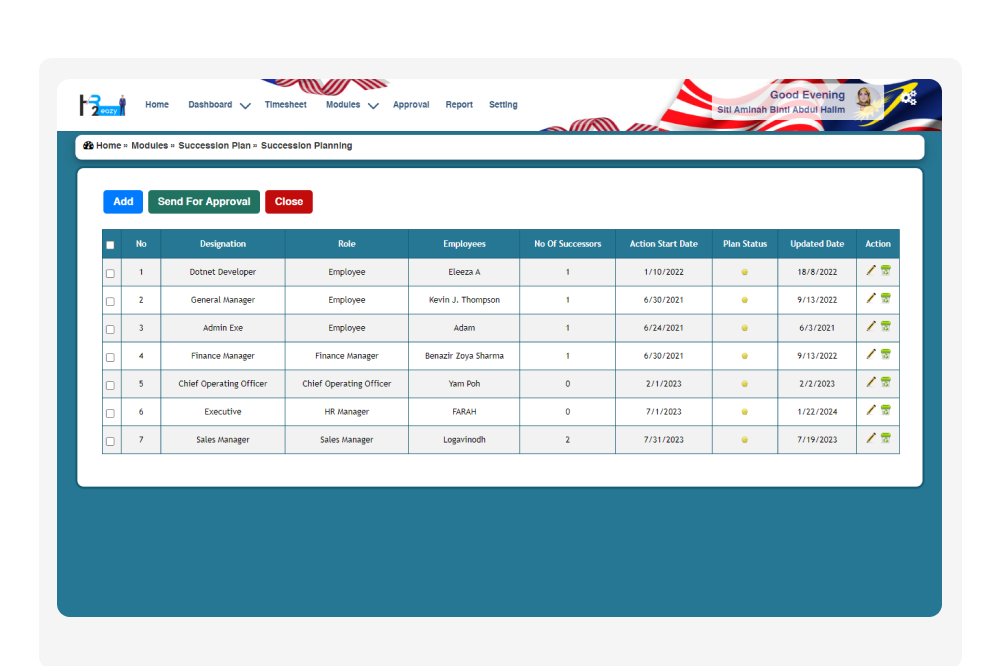983x666 pixels.
Task: Click the pencil edit icon for Dotnet Developer
Action: tap(871, 270)
